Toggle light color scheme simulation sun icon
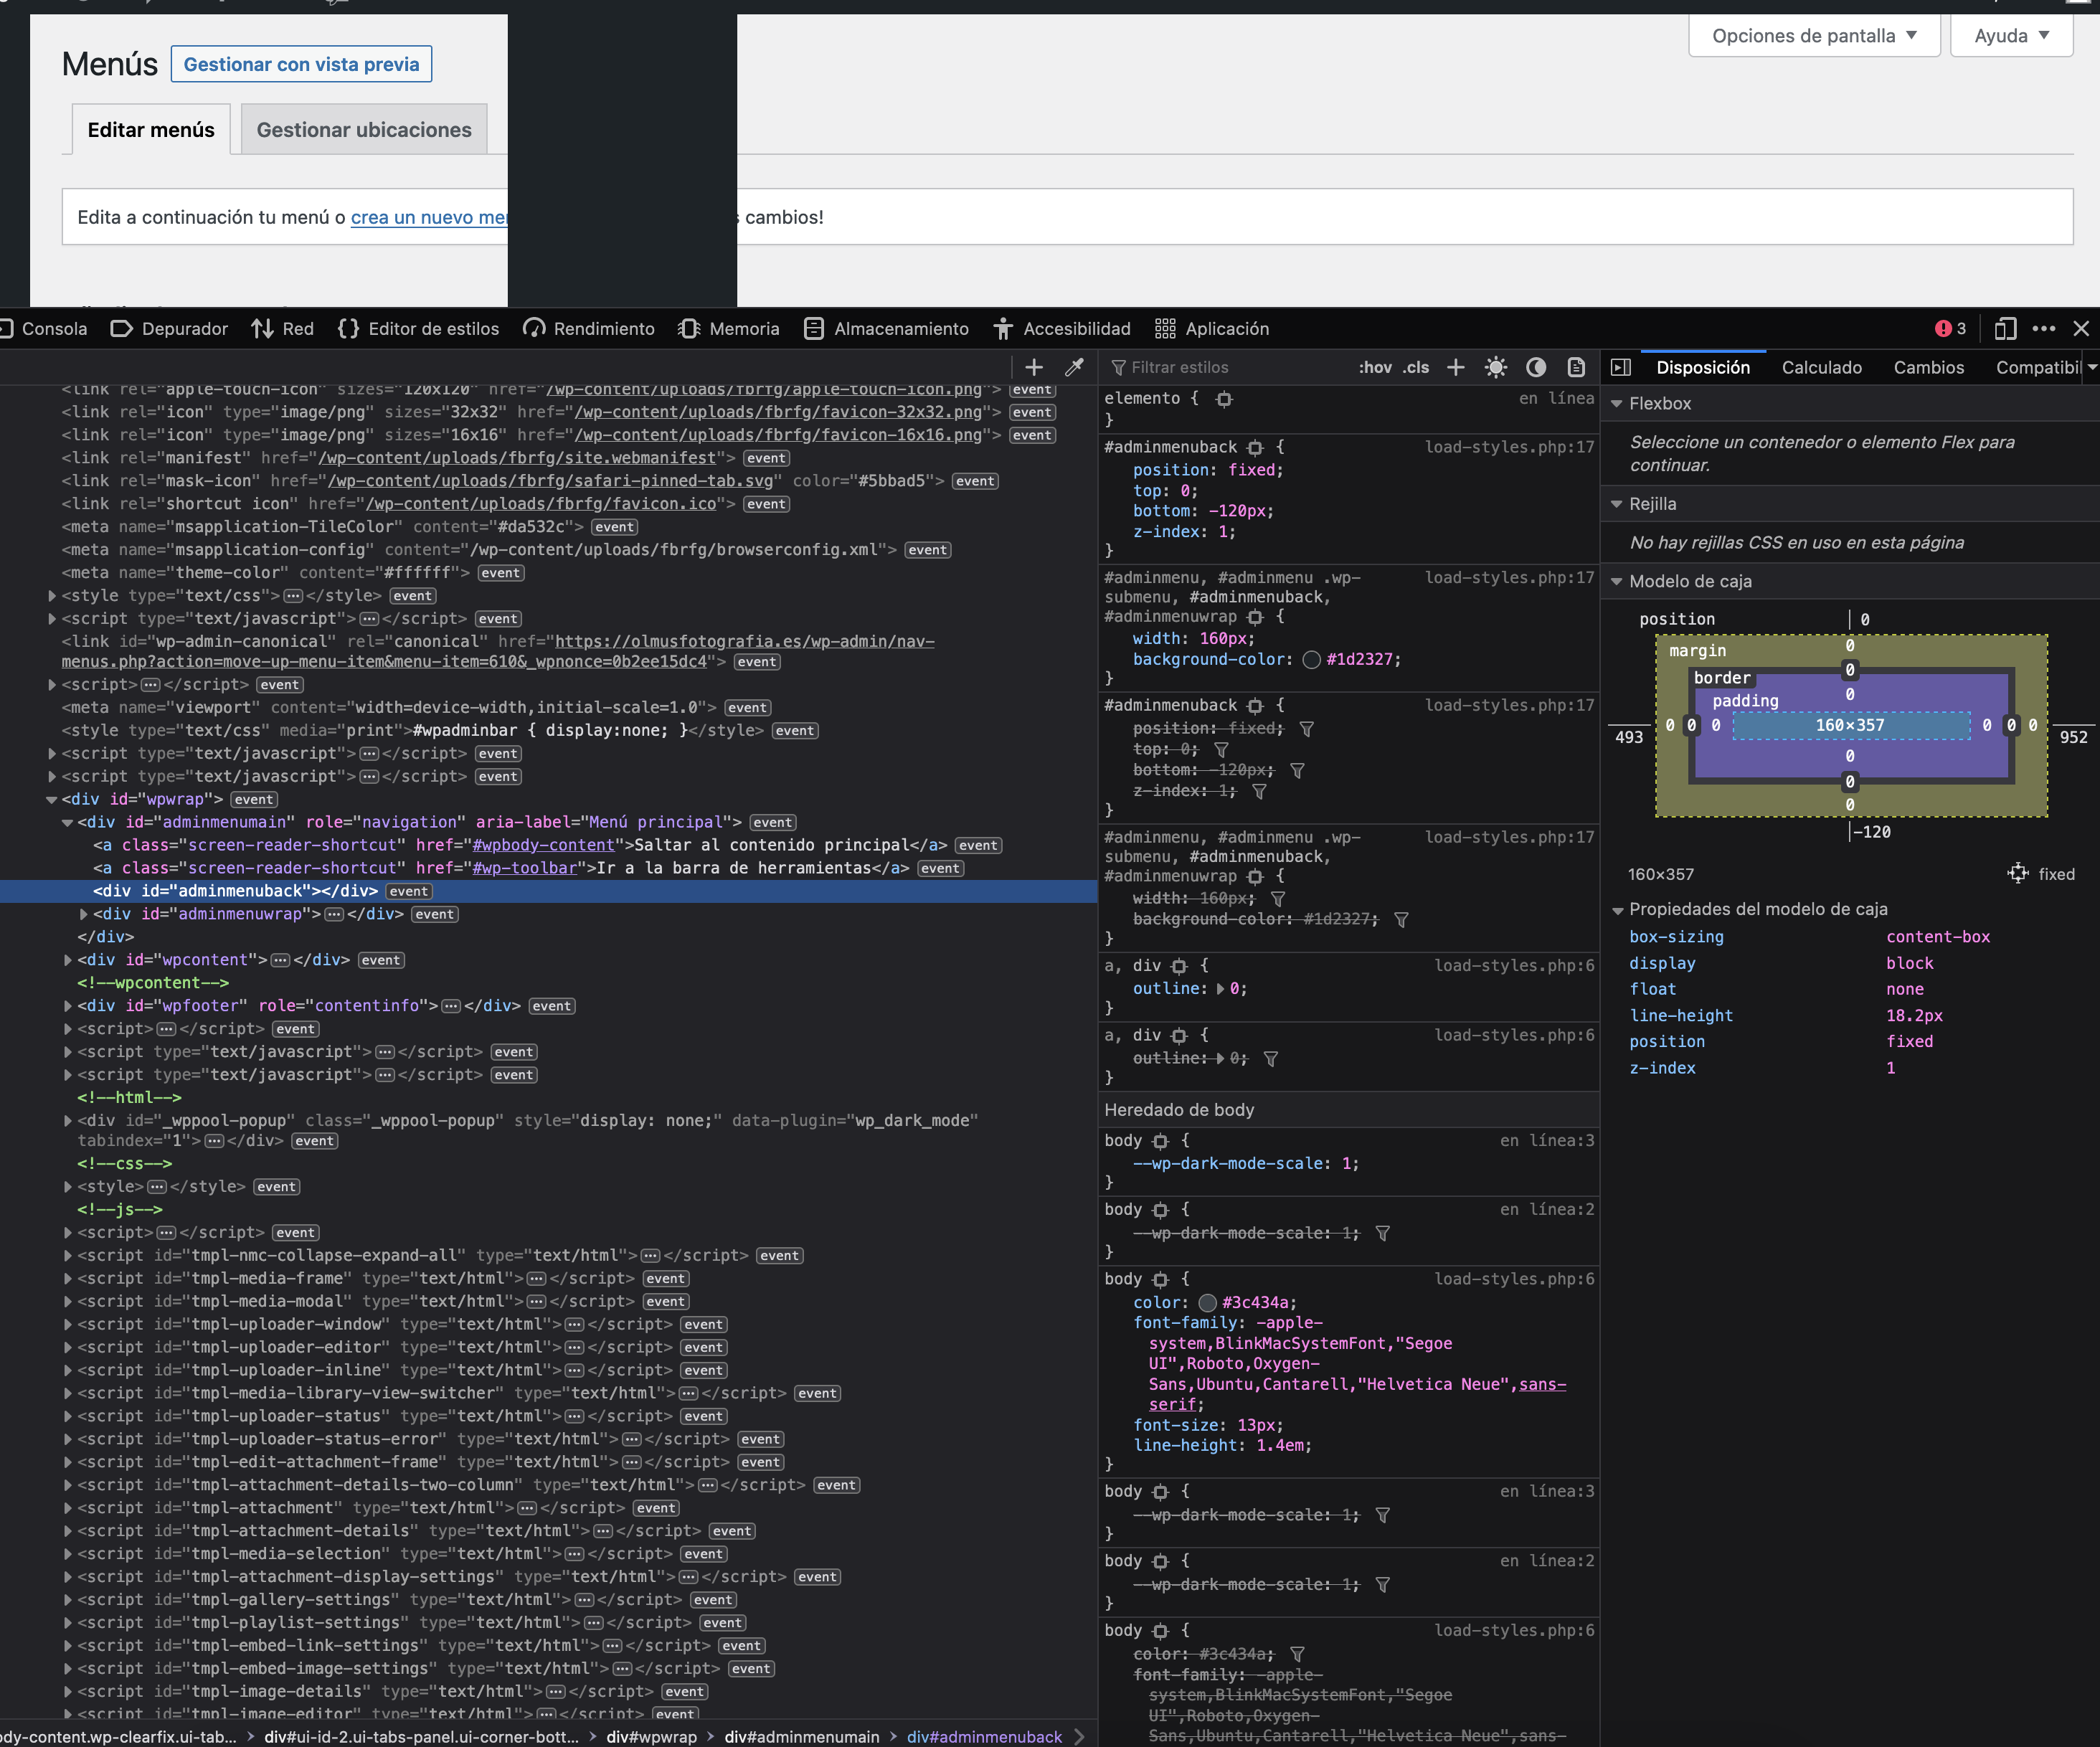 pos(1496,367)
